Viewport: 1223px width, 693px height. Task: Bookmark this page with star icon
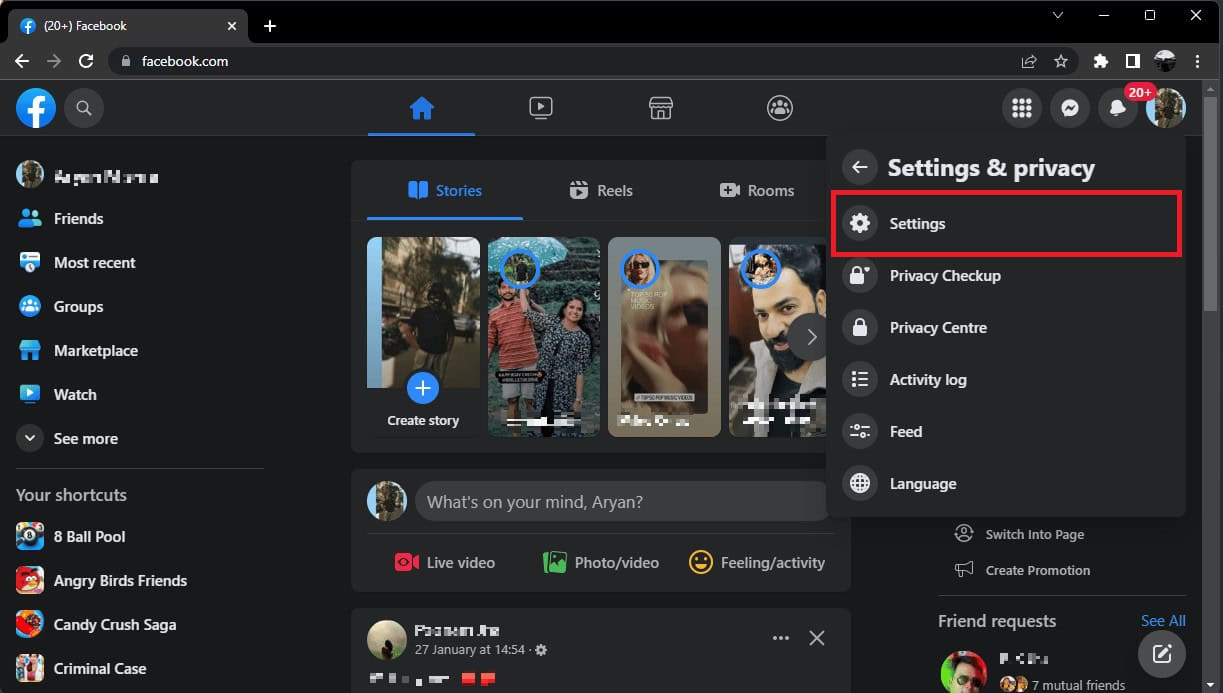pyautogui.click(x=1061, y=61)
